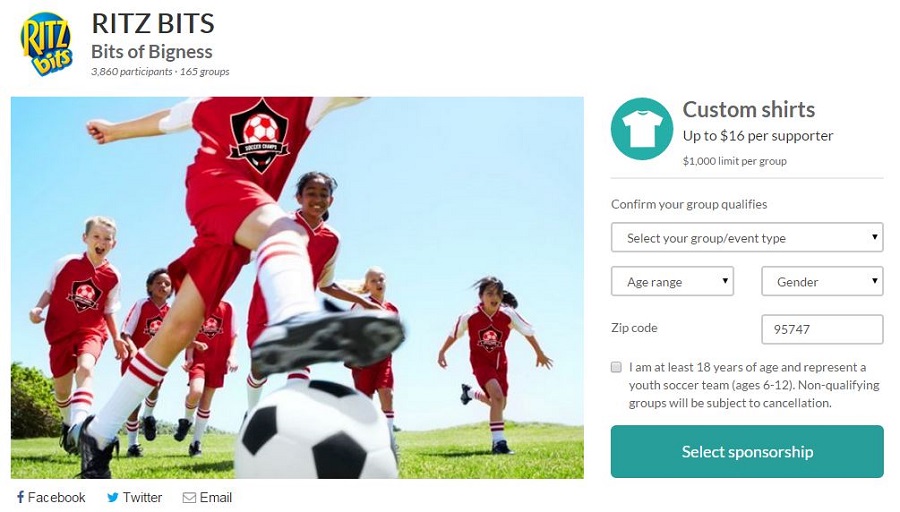
Task: Click the Zip code input field
Action: click(822, 329)
